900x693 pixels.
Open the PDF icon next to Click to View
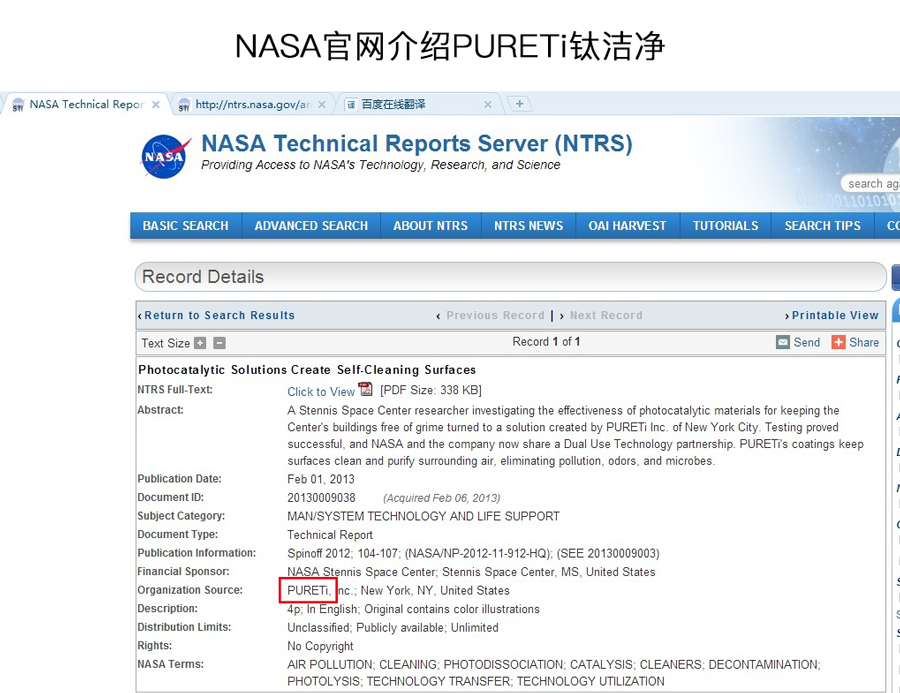point(366,389)
